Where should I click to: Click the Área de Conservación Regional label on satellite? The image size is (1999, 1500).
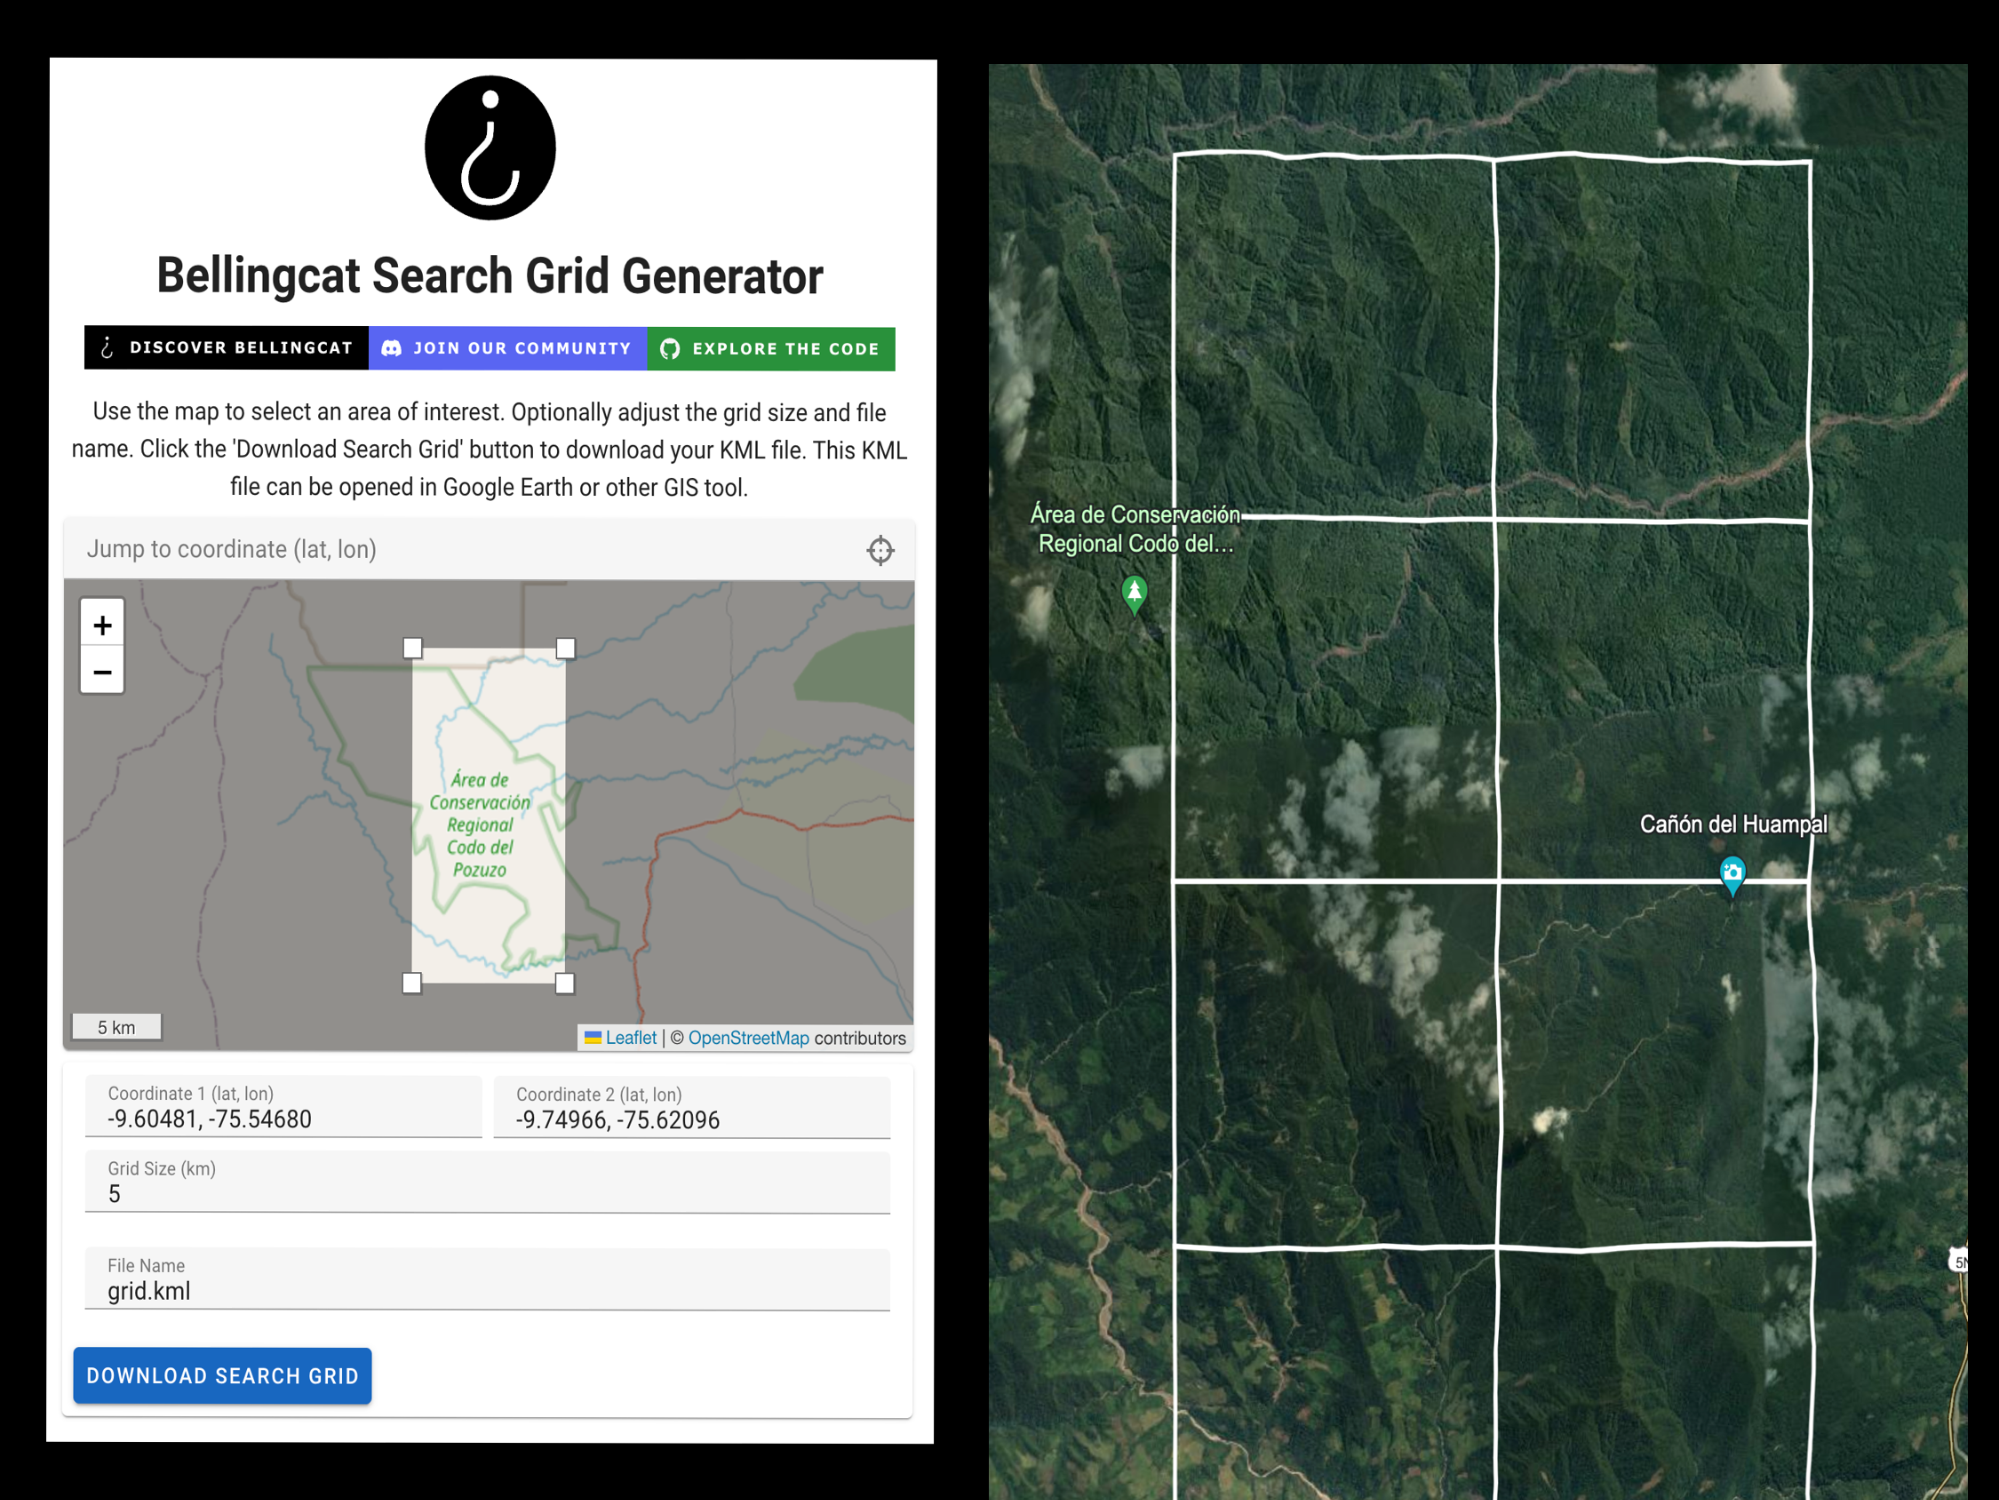point(1135,529)
